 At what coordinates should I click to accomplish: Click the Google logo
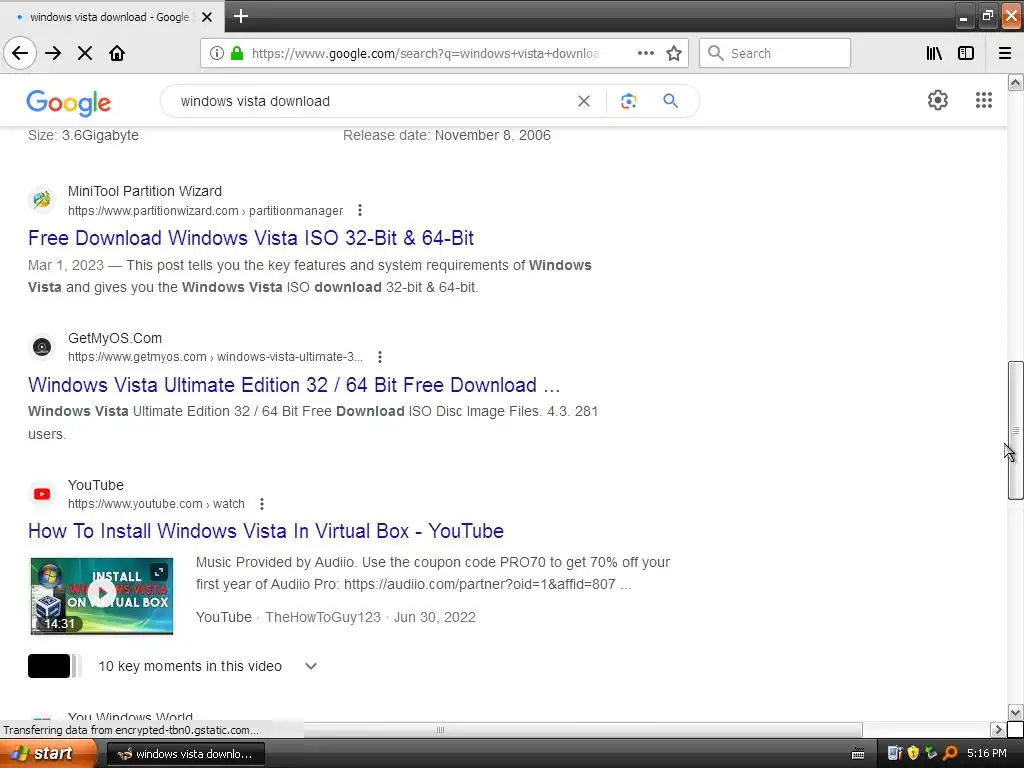[x=69, y=103]
